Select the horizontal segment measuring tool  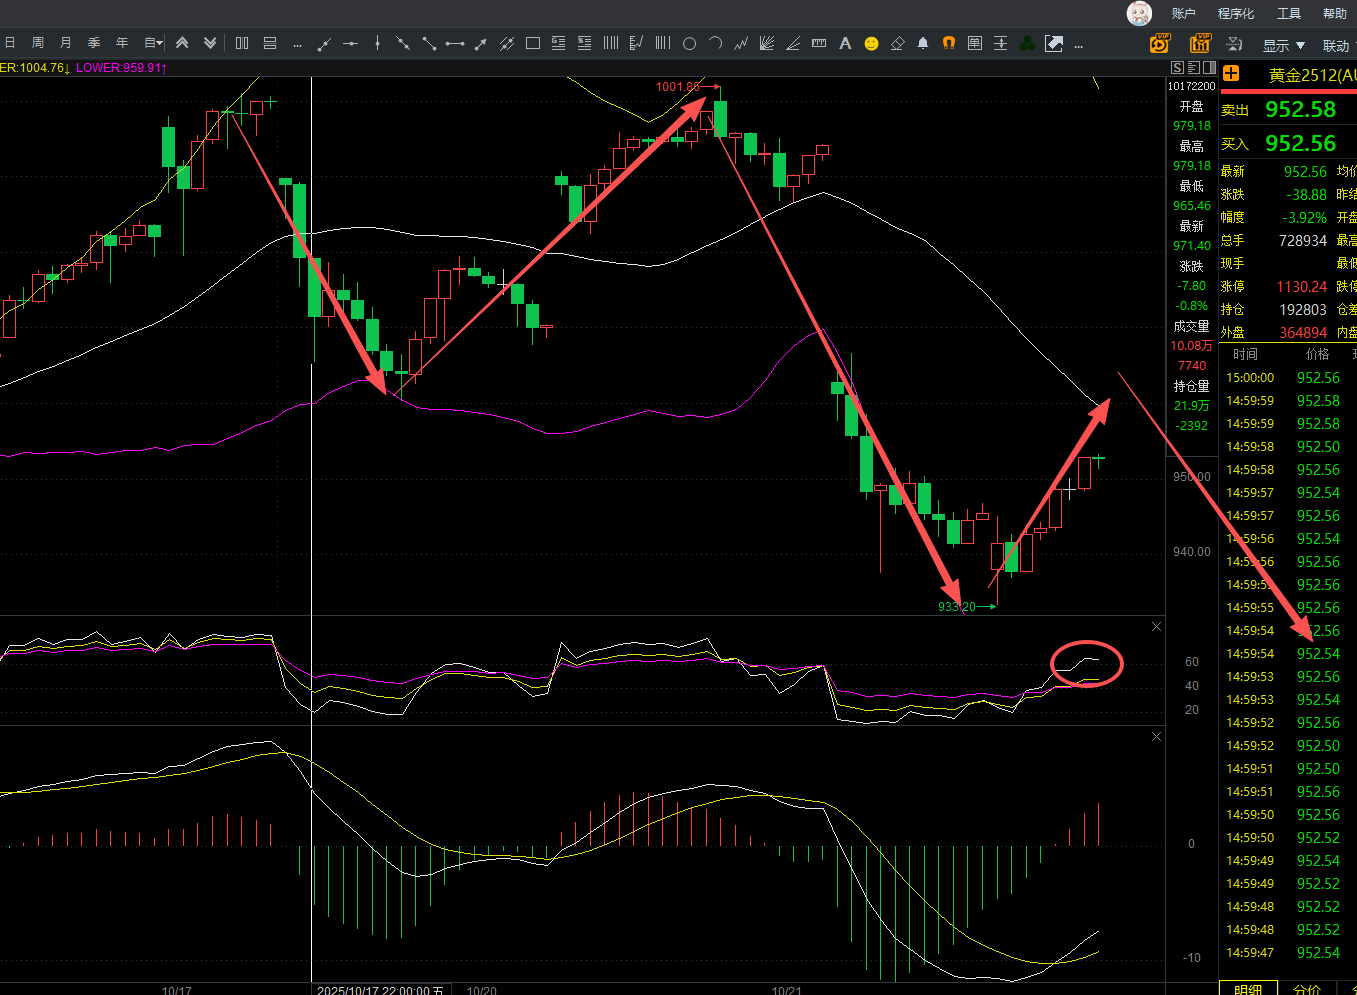(x=455, y=43)
